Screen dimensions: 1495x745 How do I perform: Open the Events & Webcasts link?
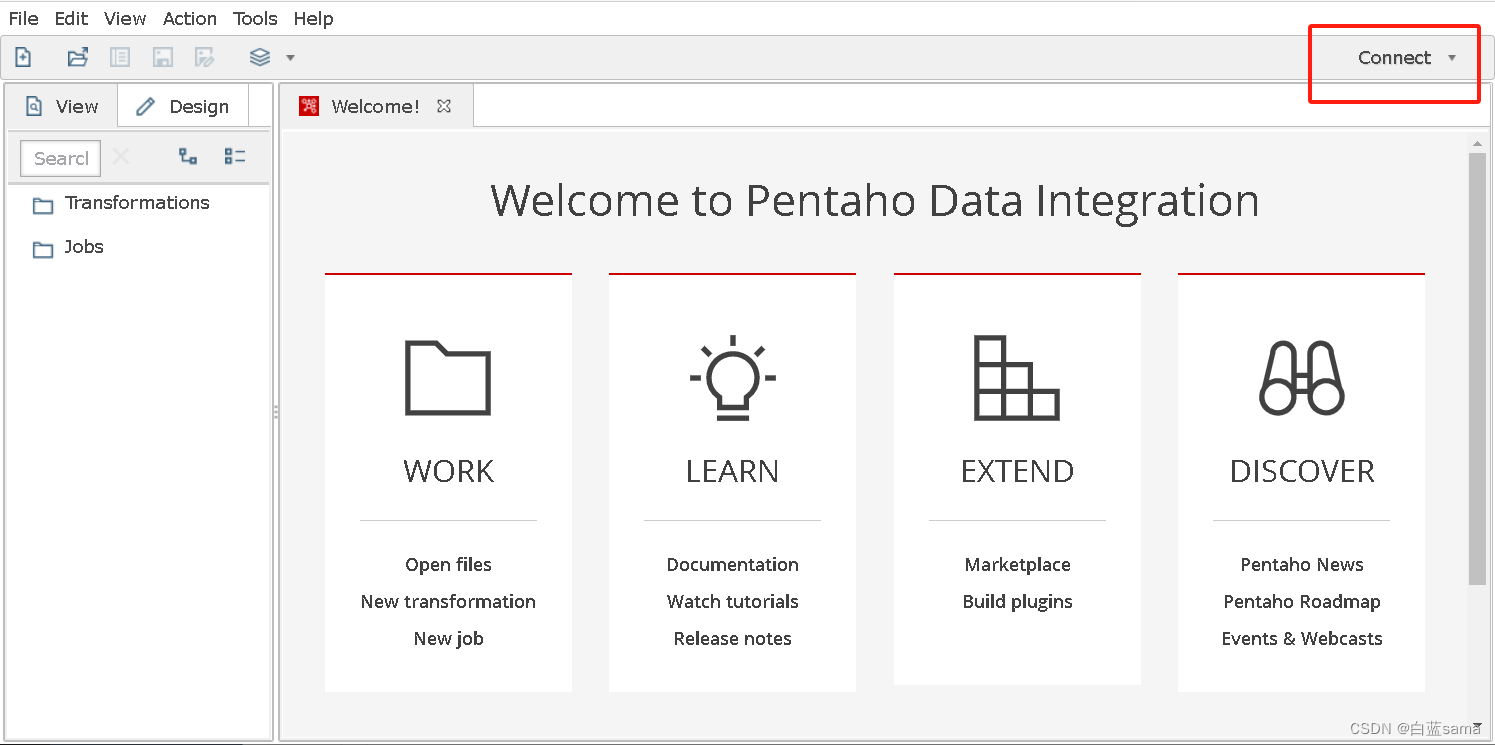[x=1302, y=639]
